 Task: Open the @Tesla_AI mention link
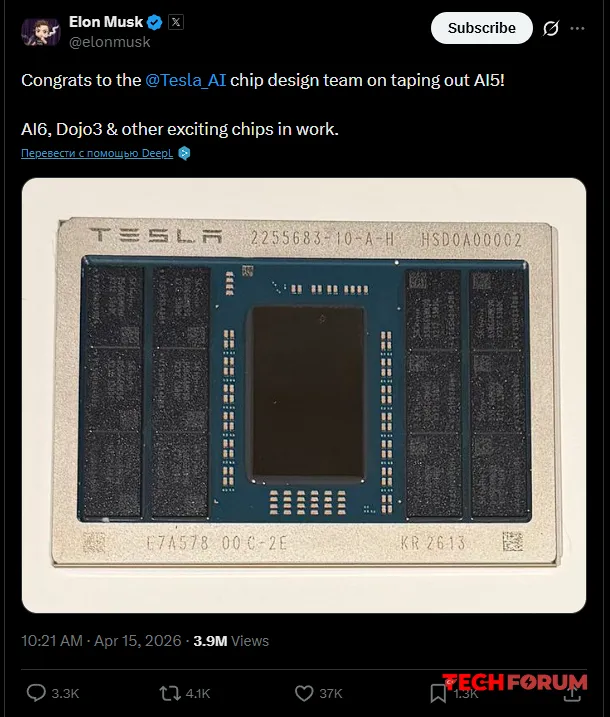click(x=186, y=81)
